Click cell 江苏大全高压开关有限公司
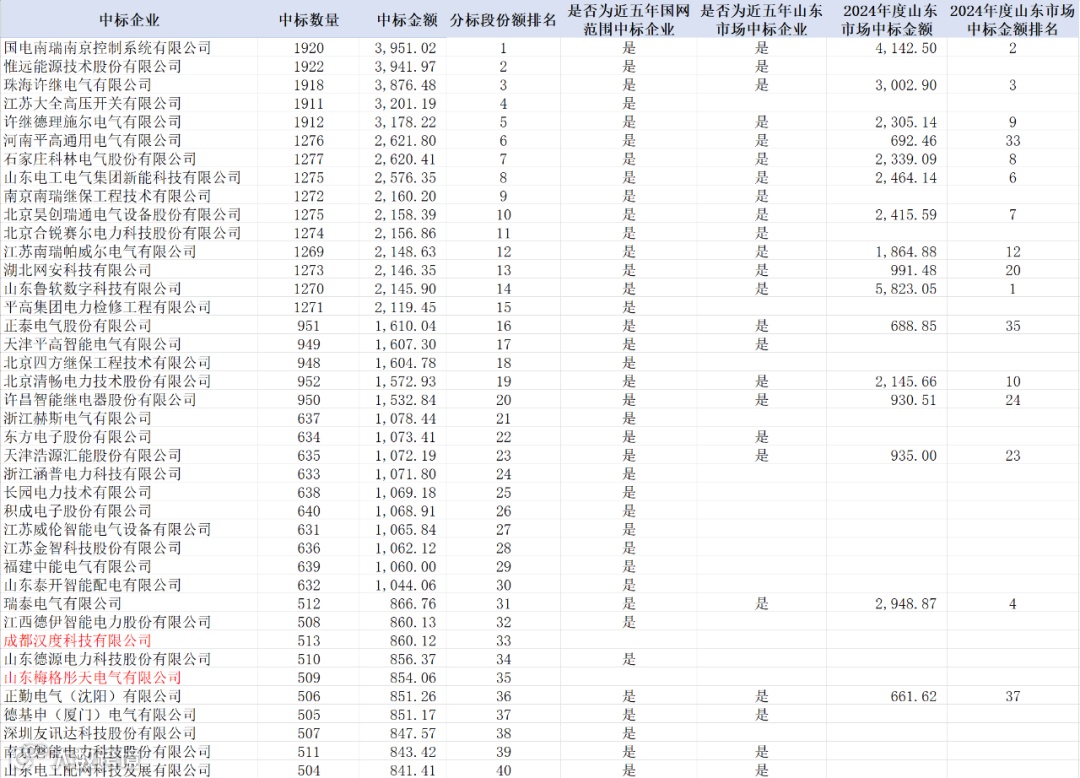The width and height of the screenshot is (1080, 778). [92, 103]
